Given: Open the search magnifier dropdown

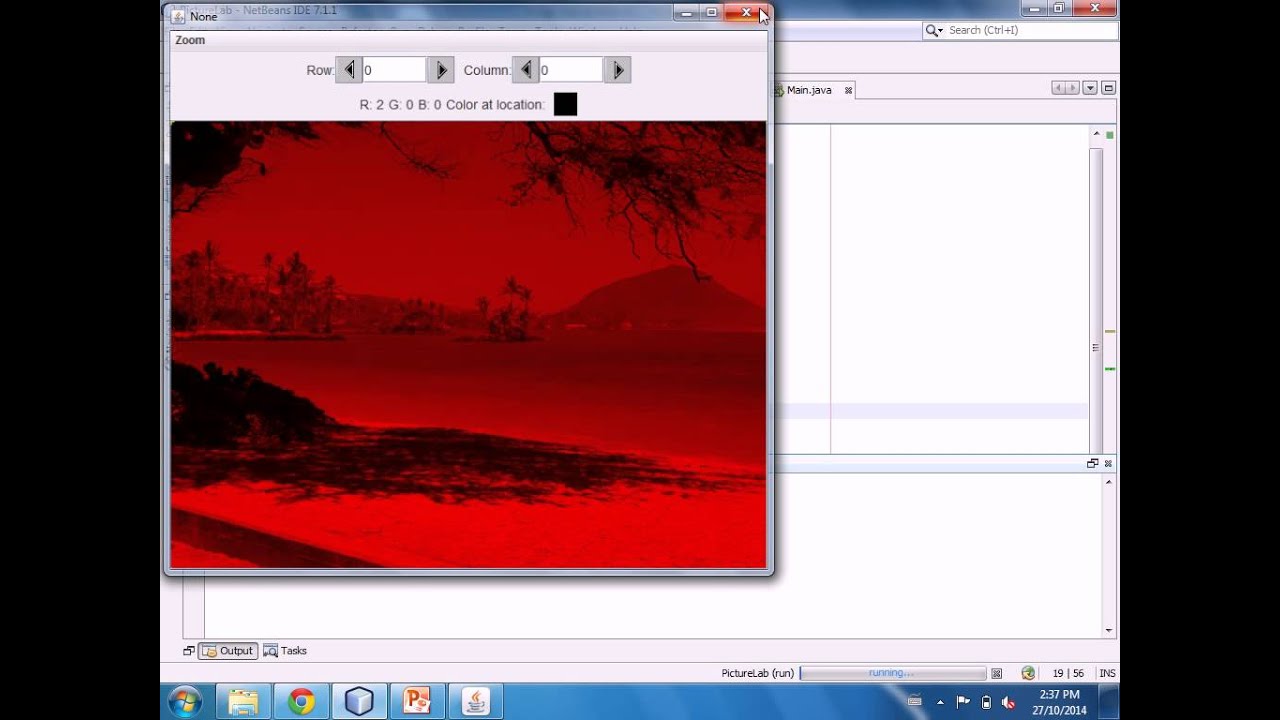Looking at the screenshot, I should pyautogui.click(x=934, y=30).
